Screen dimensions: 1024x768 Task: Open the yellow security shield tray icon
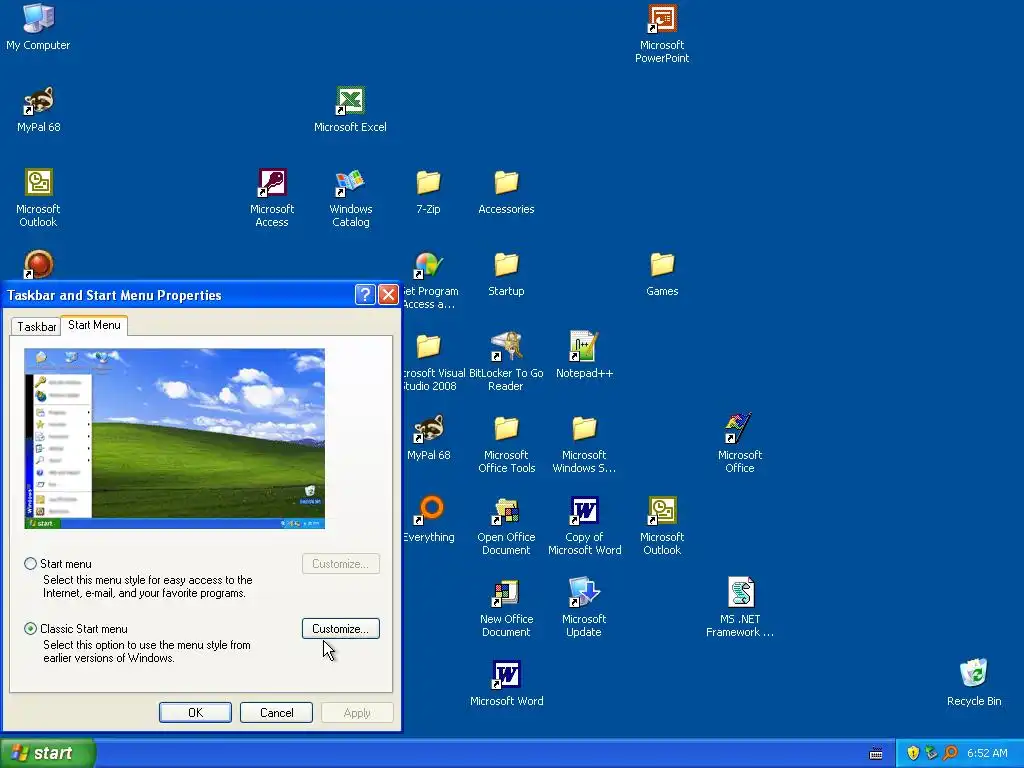(913, 753)
